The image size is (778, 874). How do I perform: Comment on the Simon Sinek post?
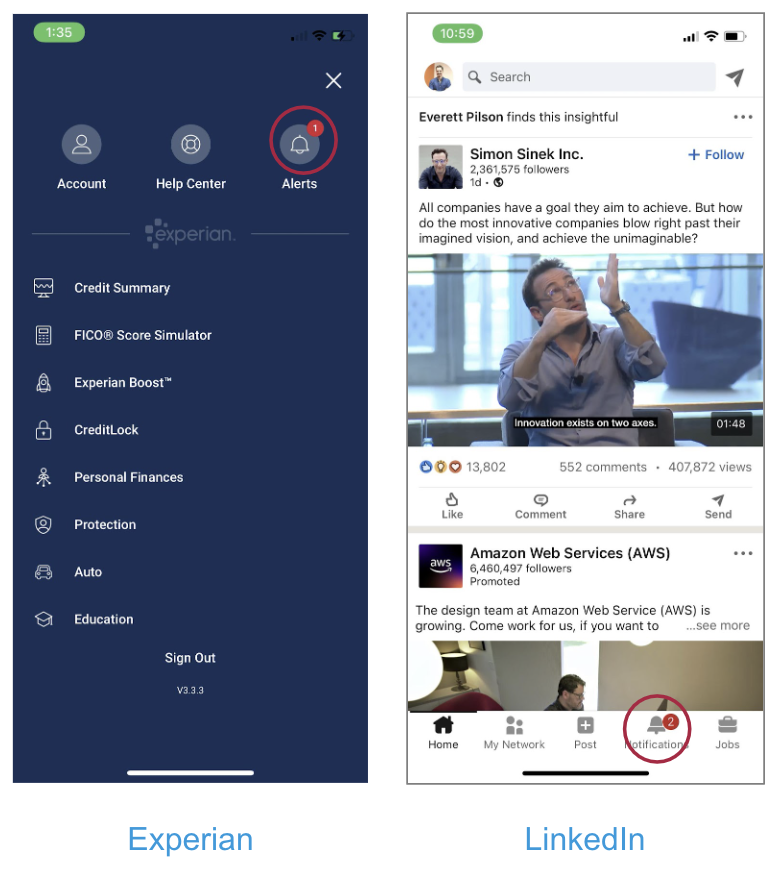pos(541,506)
